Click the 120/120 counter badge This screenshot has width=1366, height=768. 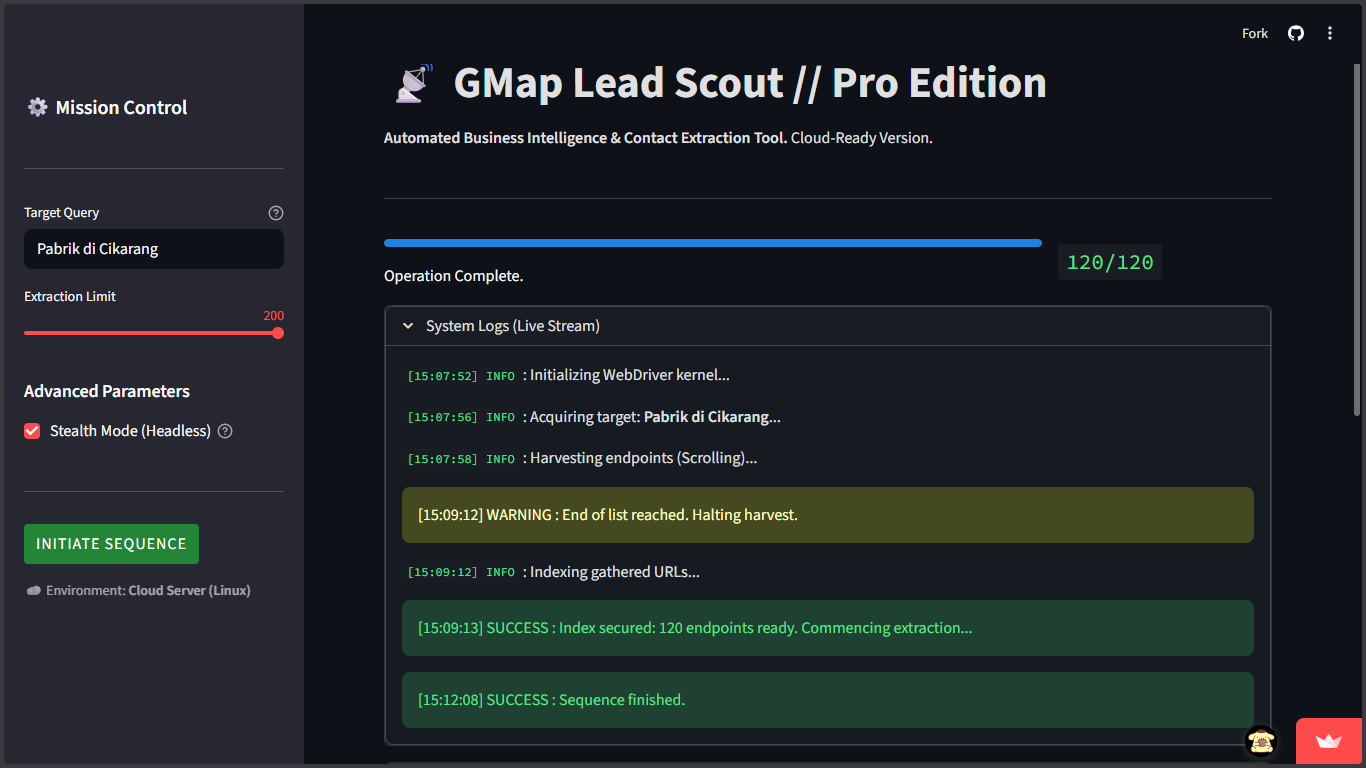tap(1110, 262)
